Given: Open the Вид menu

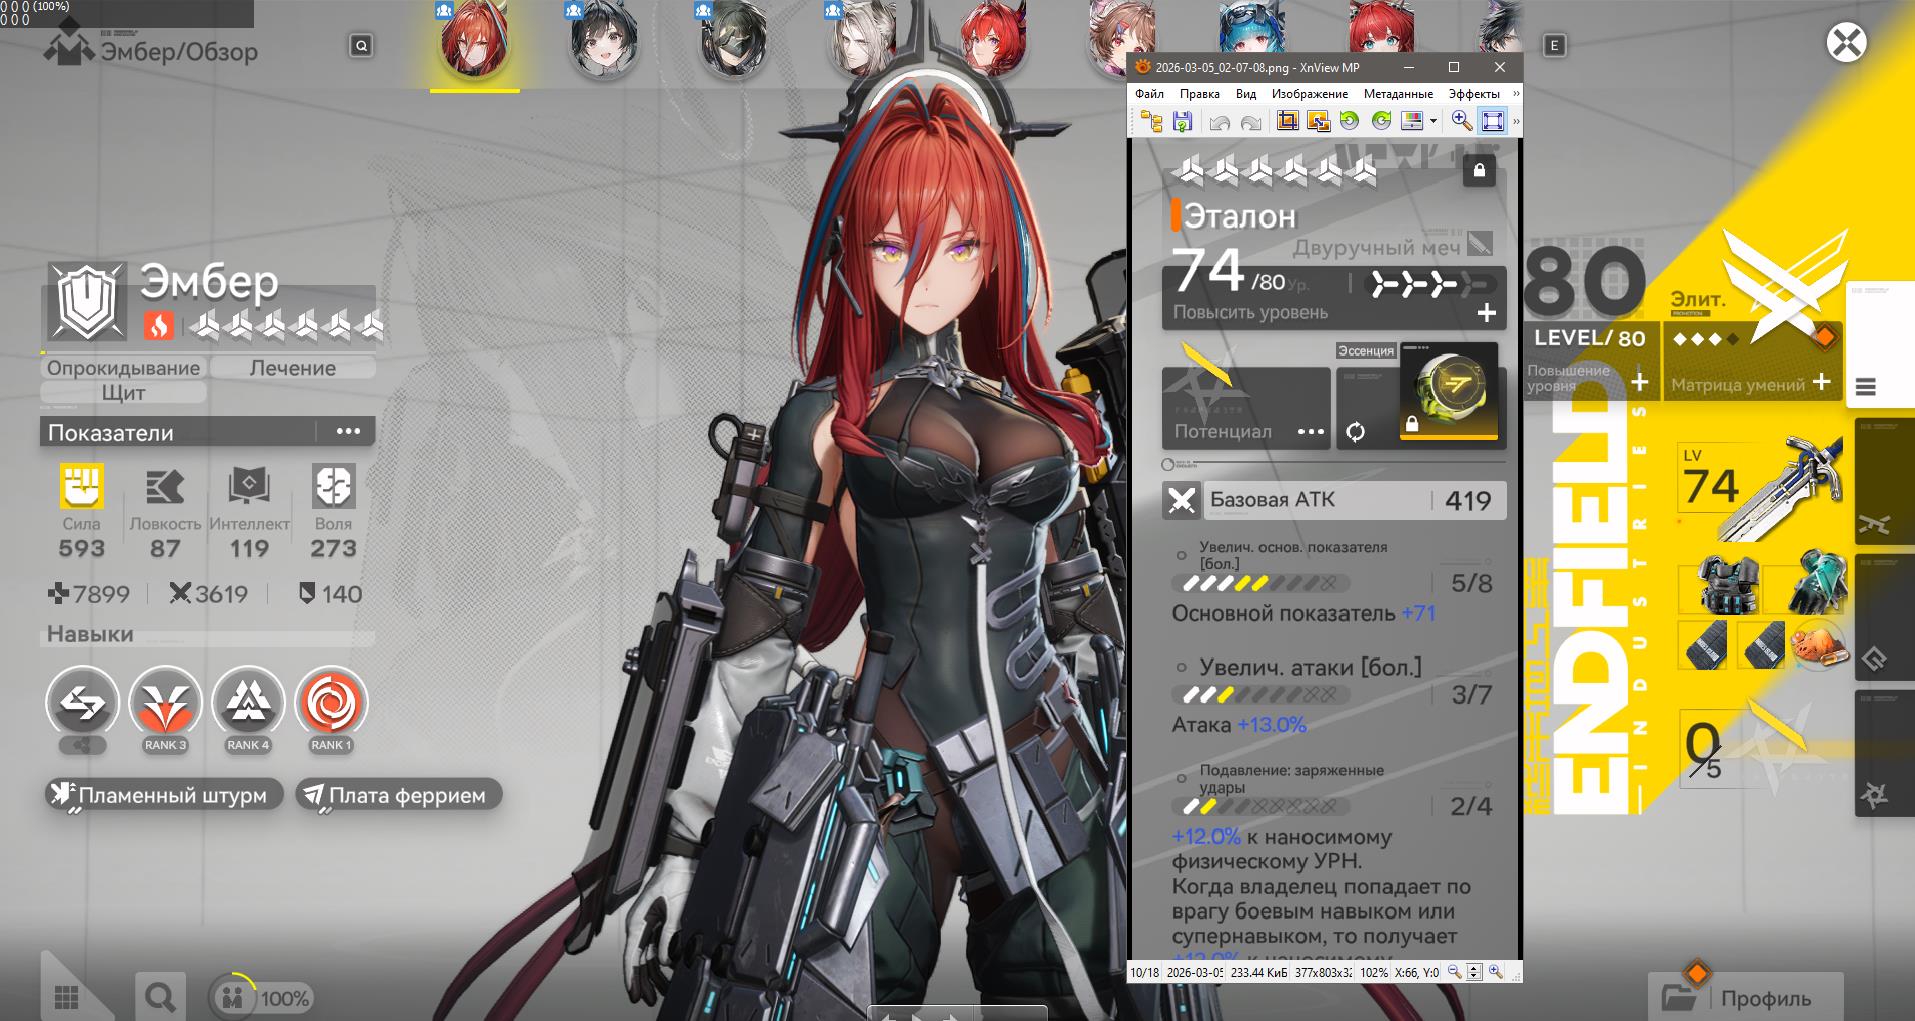Looking at the screenshot, I should coord(1246,94).
